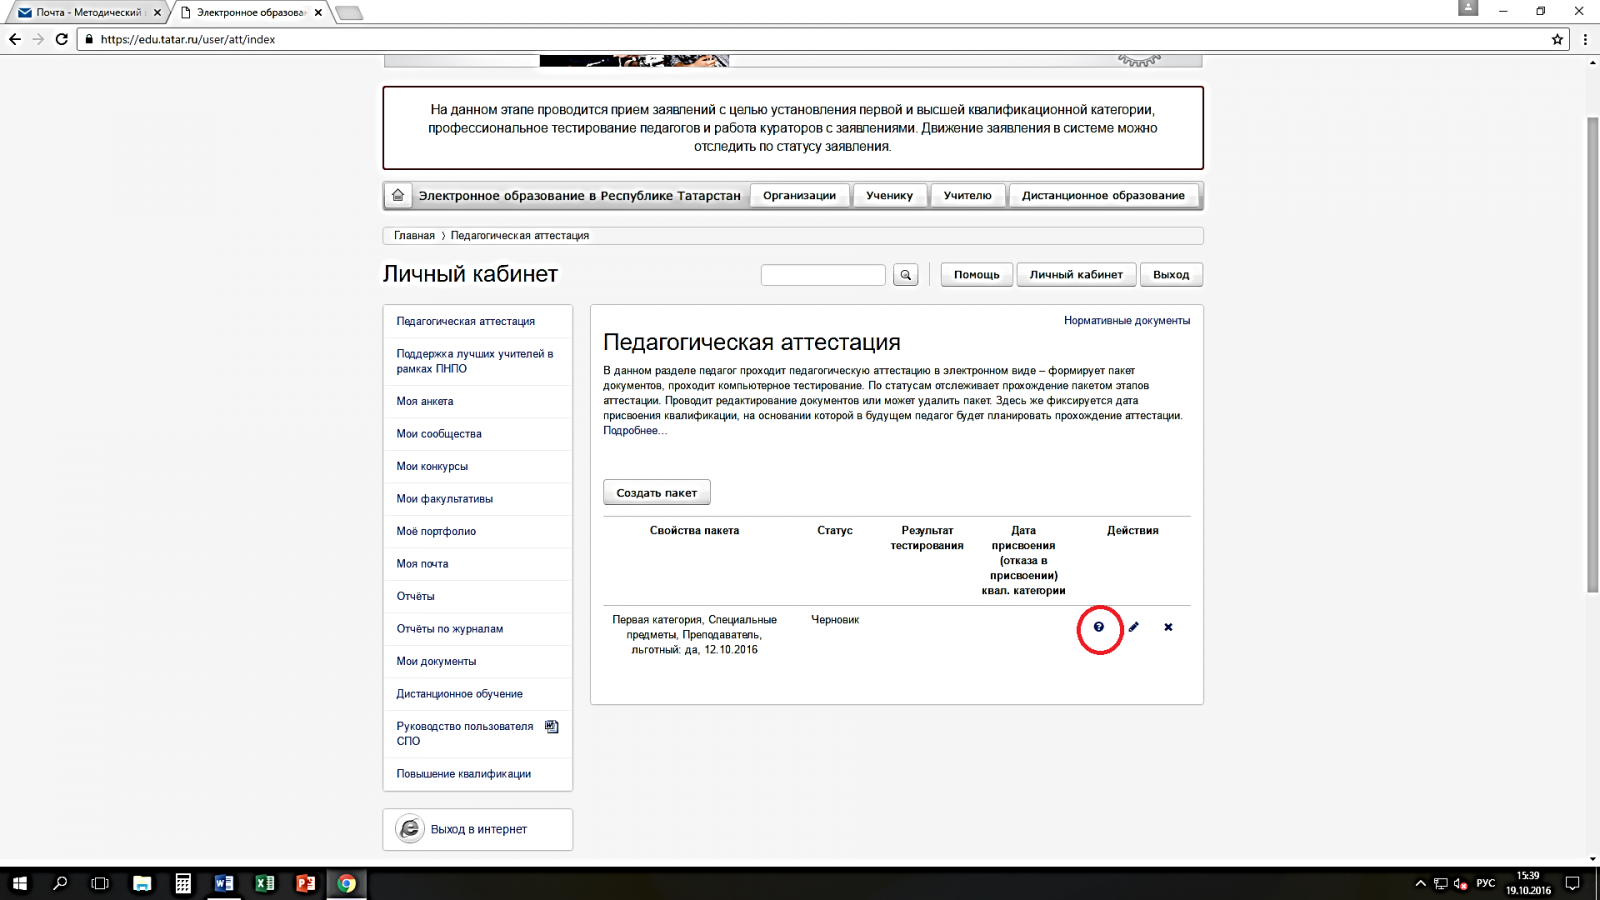Open the Chrome menu with three dots
Viewport: 1600px width, 900px height.
1585,39
